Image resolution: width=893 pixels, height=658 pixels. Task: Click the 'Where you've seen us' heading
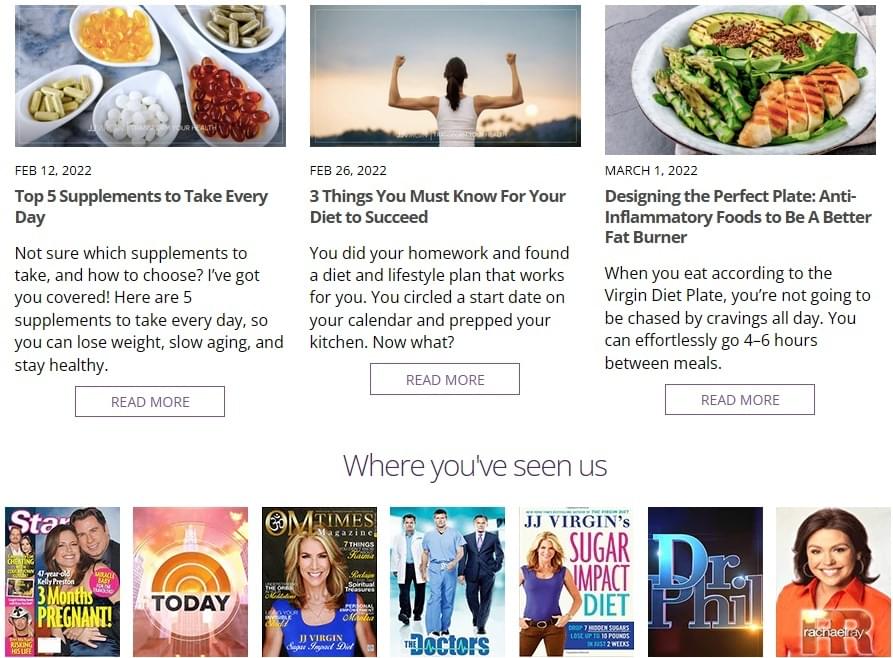point(475,466)
